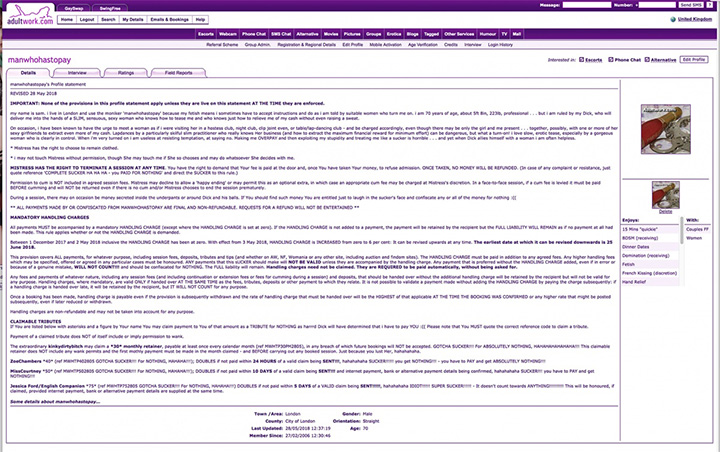Open the Age Verification link
Viewport: 720px width, 452px height.
423,45
